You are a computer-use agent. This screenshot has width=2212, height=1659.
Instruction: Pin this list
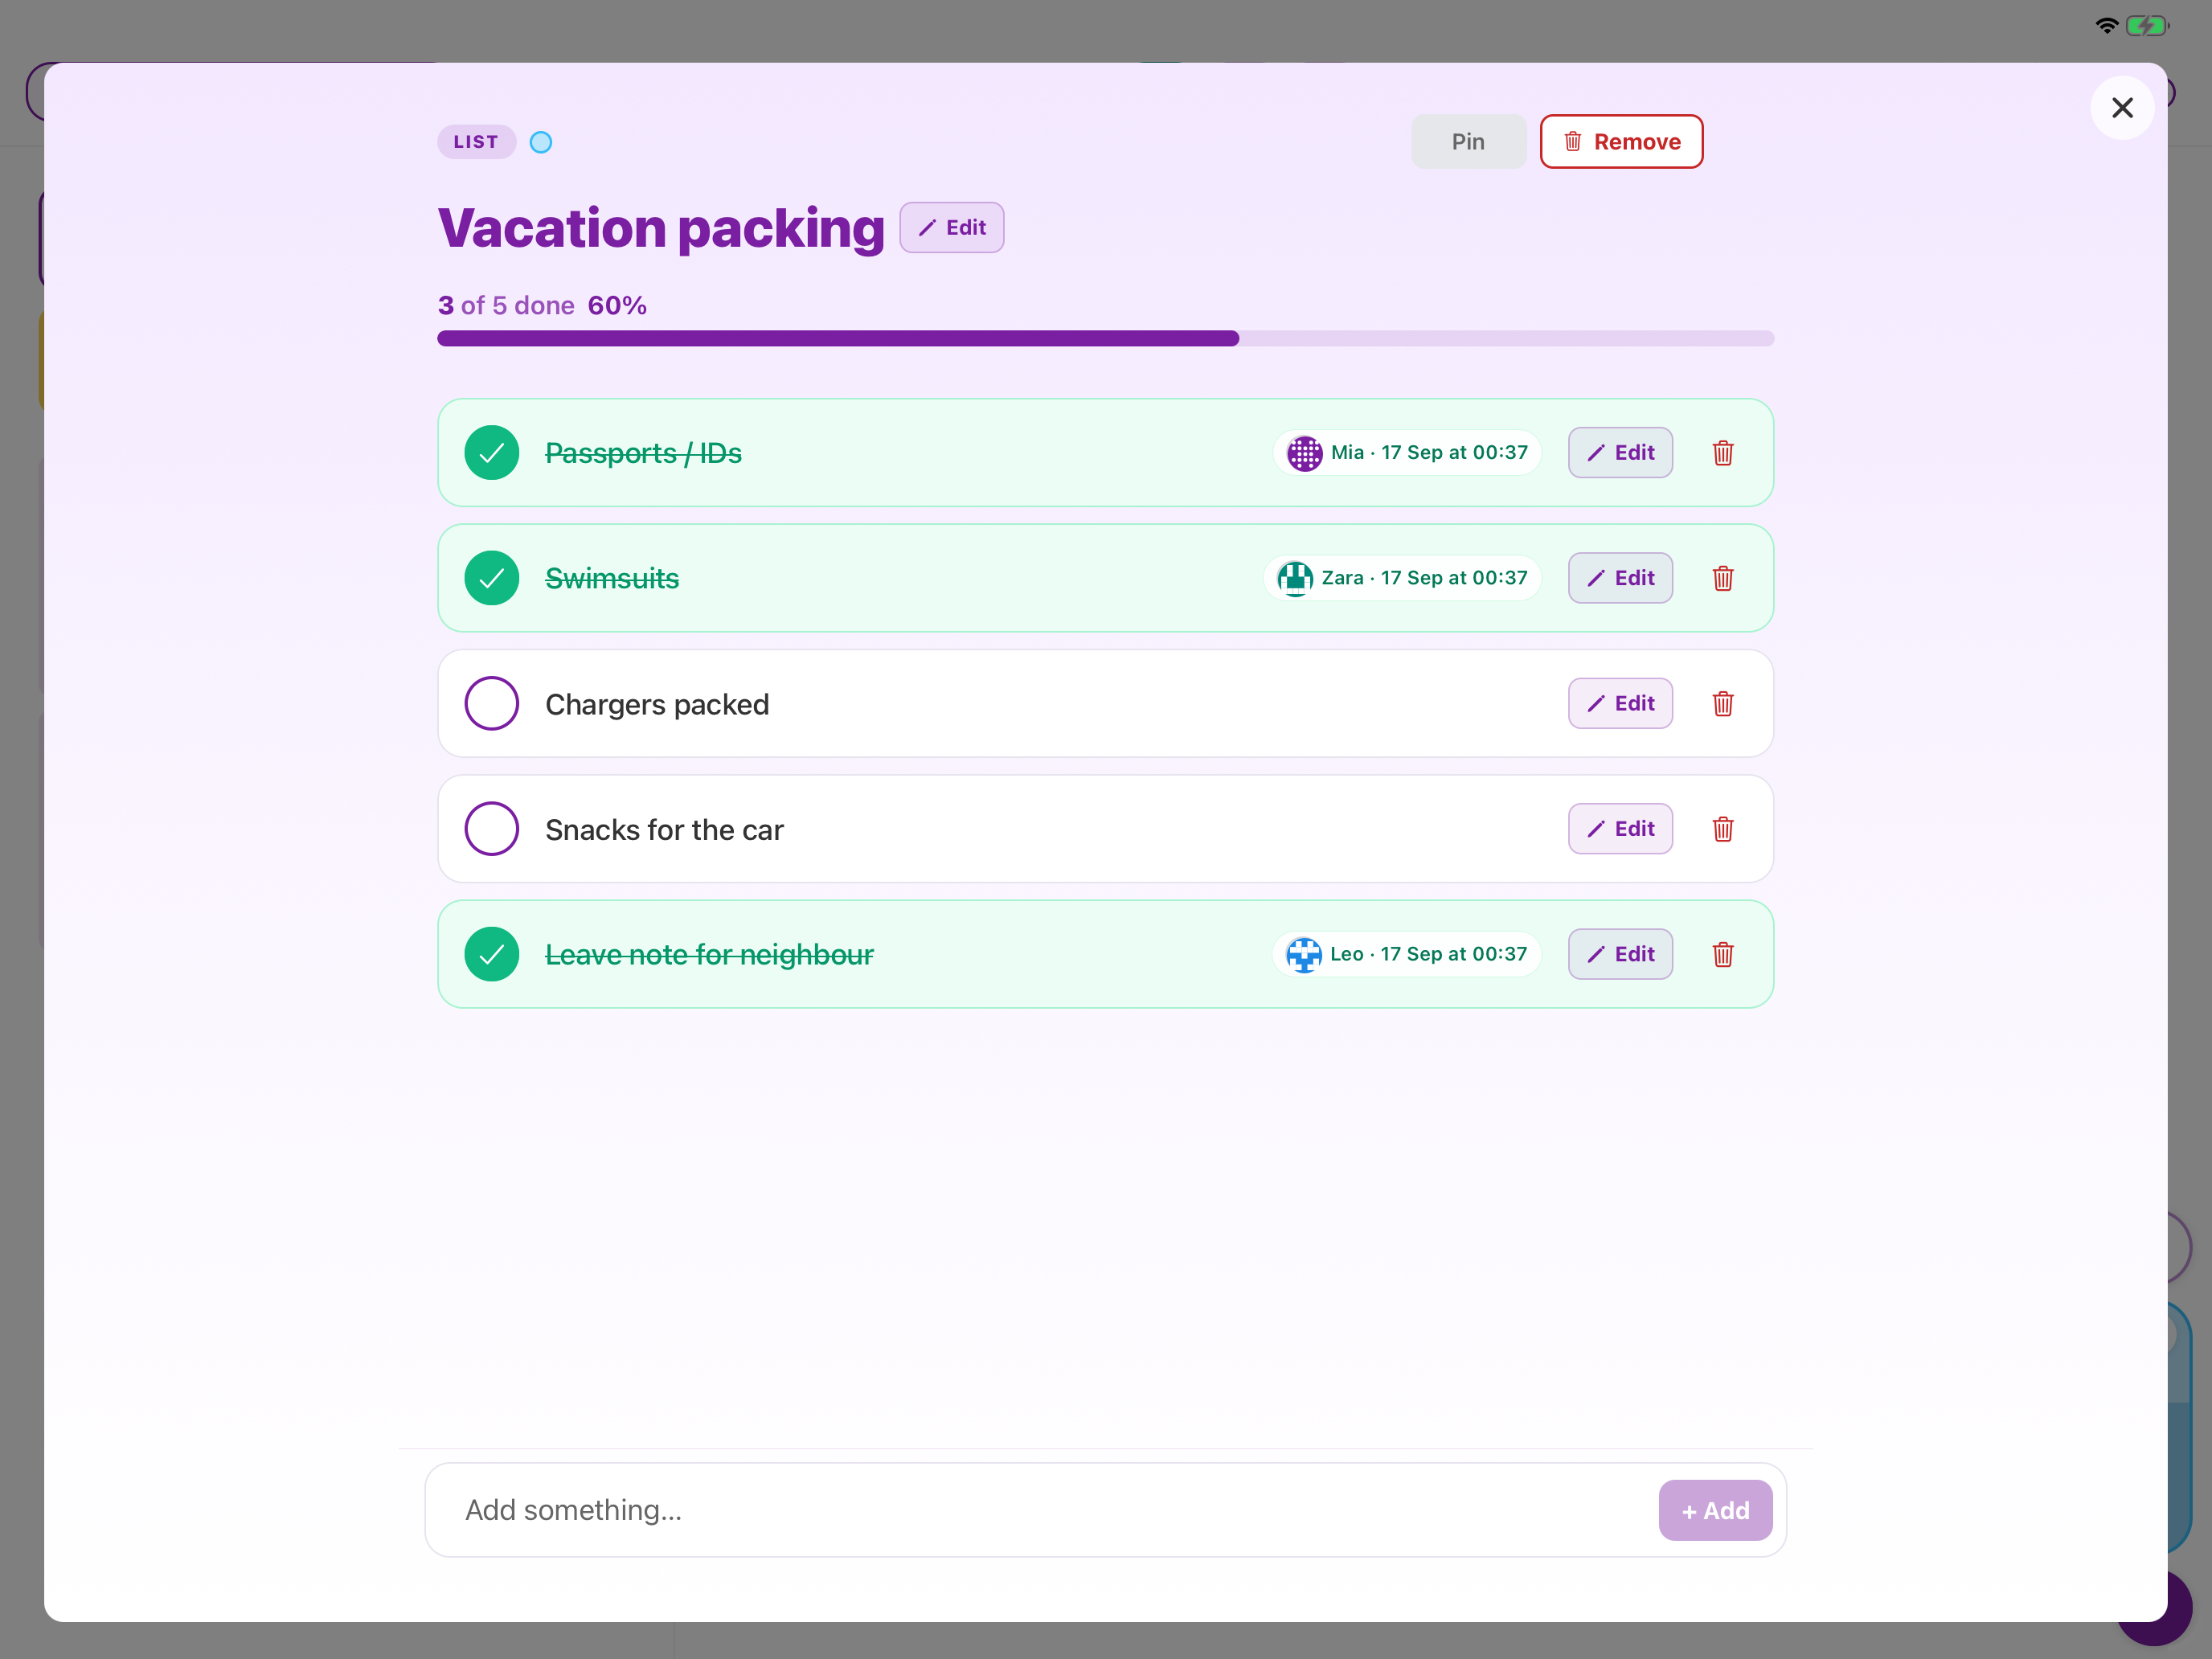click(1468, 142)
